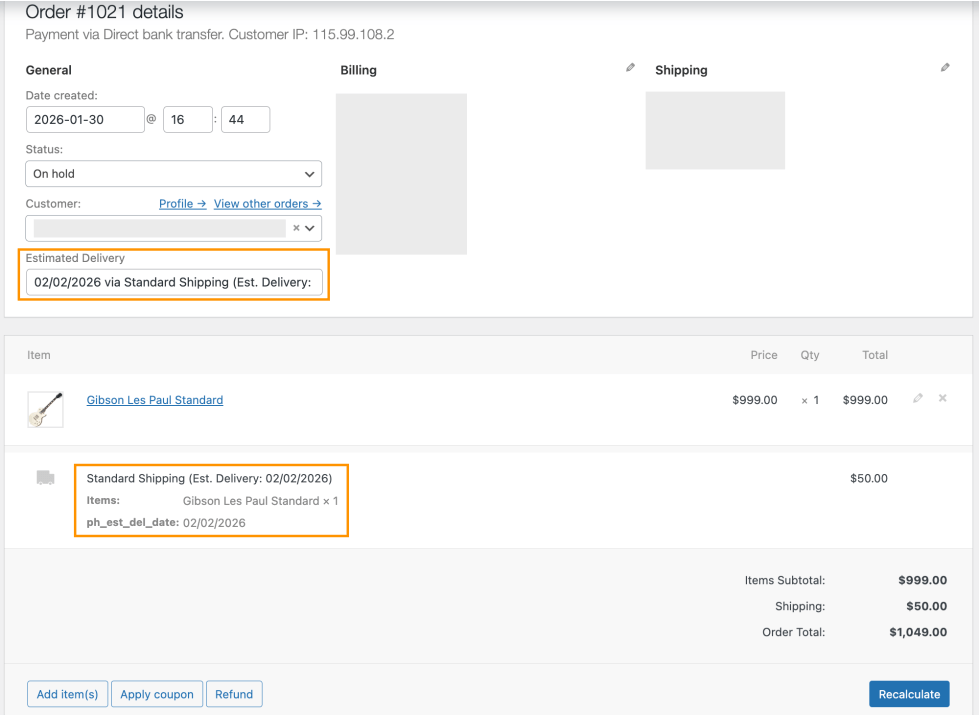The image size is (979, 715).
Task: View other orders for this customer
Action: pos(267,203)
